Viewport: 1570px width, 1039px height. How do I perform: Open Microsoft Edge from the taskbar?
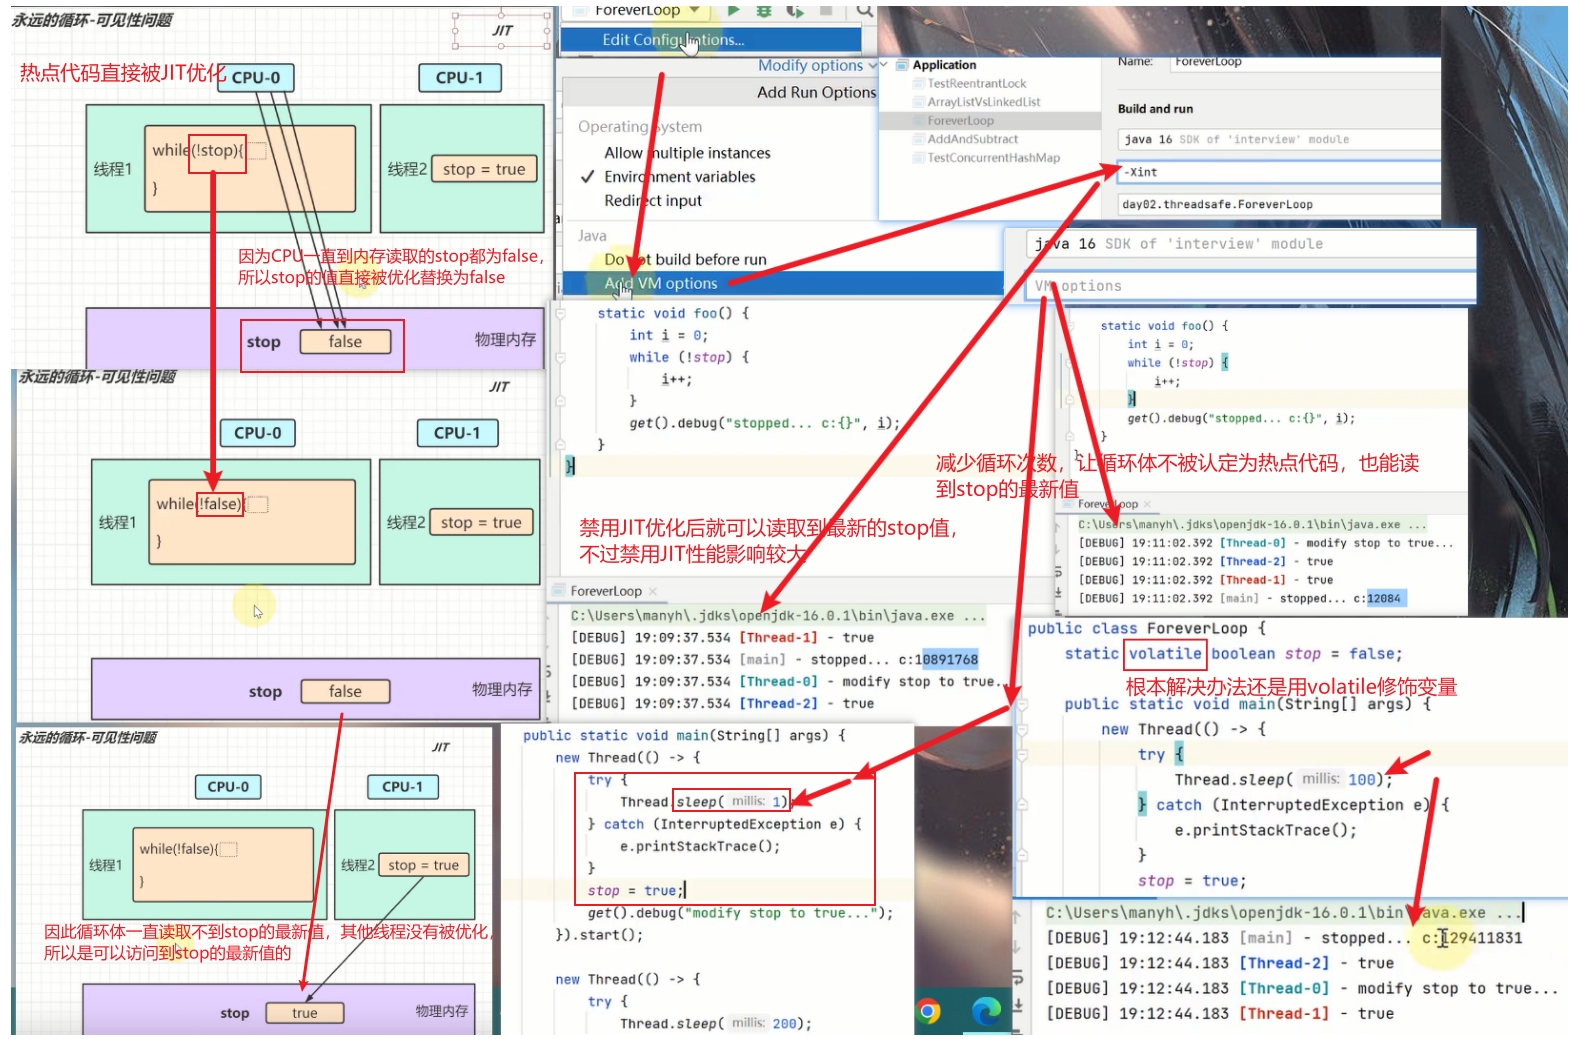(x=986, y=1012)
